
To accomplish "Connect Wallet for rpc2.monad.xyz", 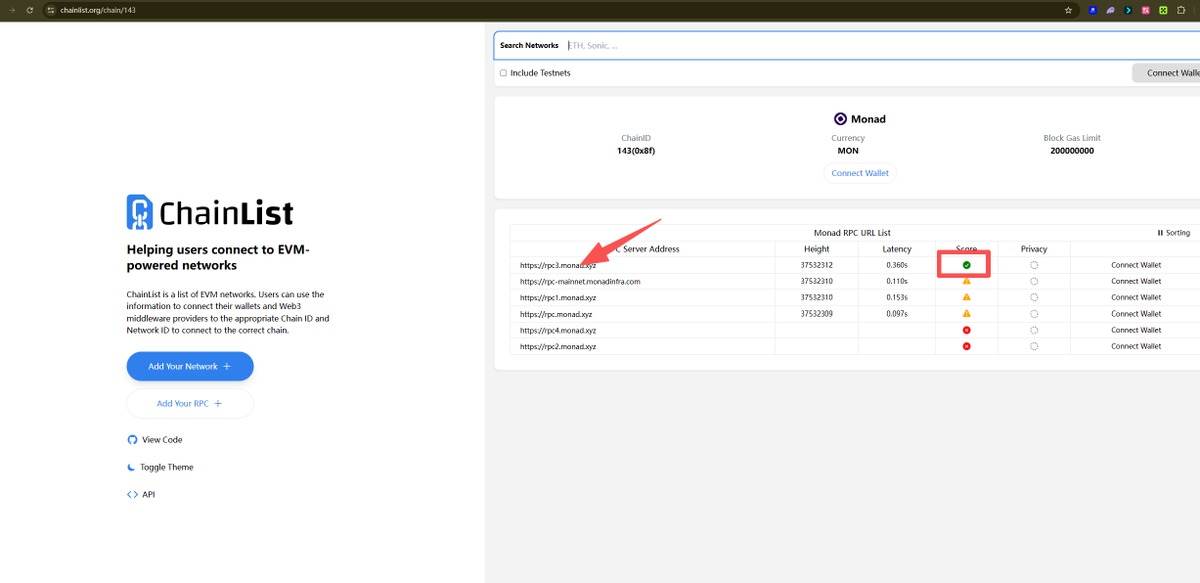I will click(1136, 346).
